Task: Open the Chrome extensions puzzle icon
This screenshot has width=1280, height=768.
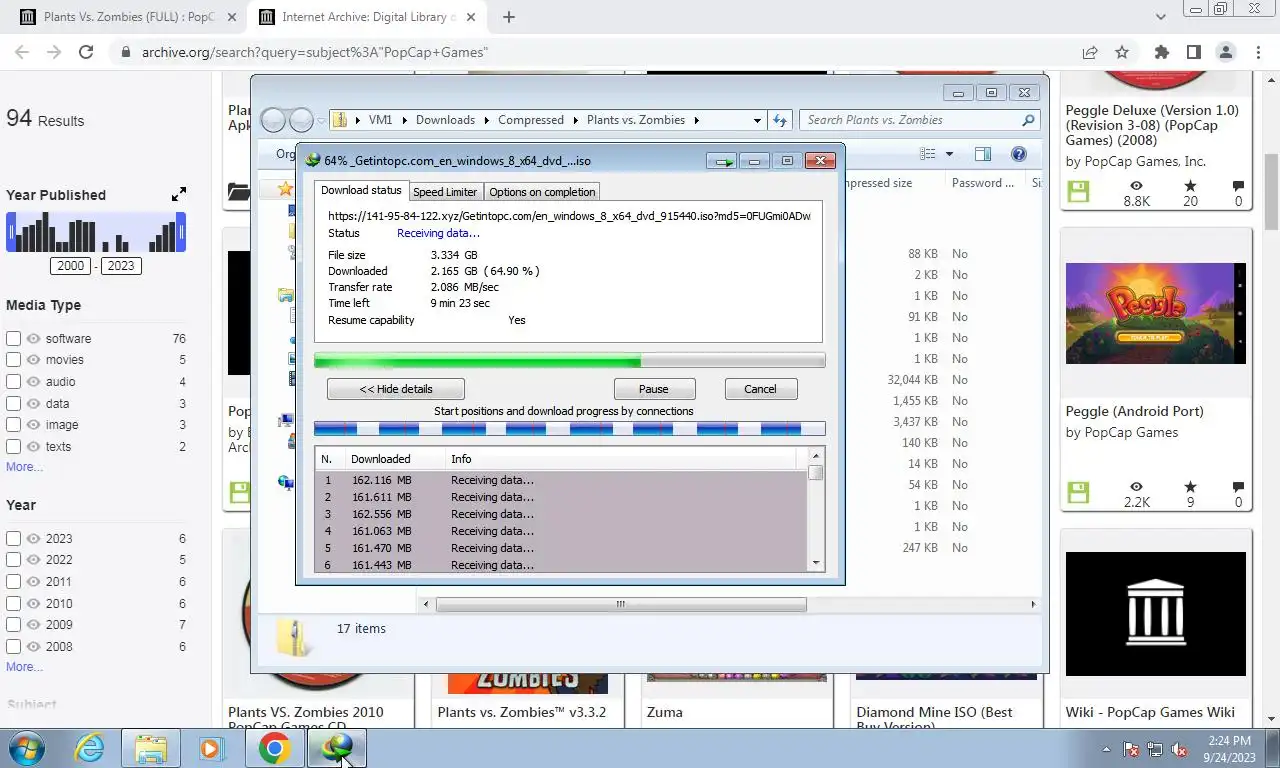Action: [1161, 52]
